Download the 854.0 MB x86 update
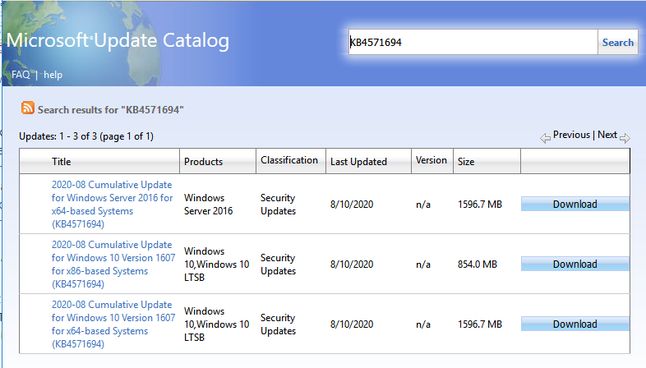Screen dimensions: 646x368 point(575,264)
